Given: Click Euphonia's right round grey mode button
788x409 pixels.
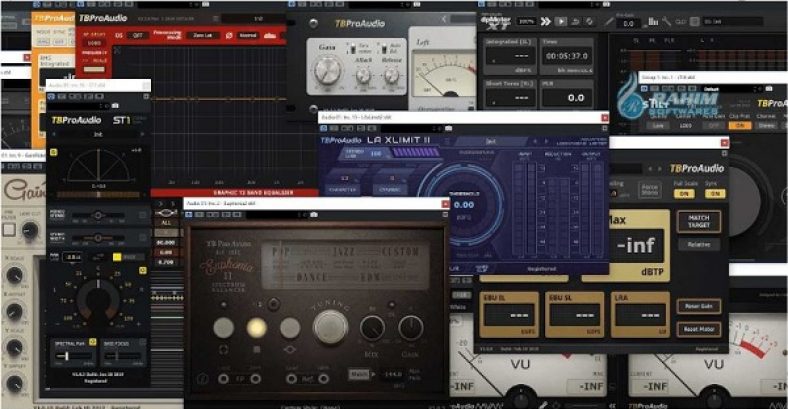Looking at the screenshot, I should (x=289, y=328).
